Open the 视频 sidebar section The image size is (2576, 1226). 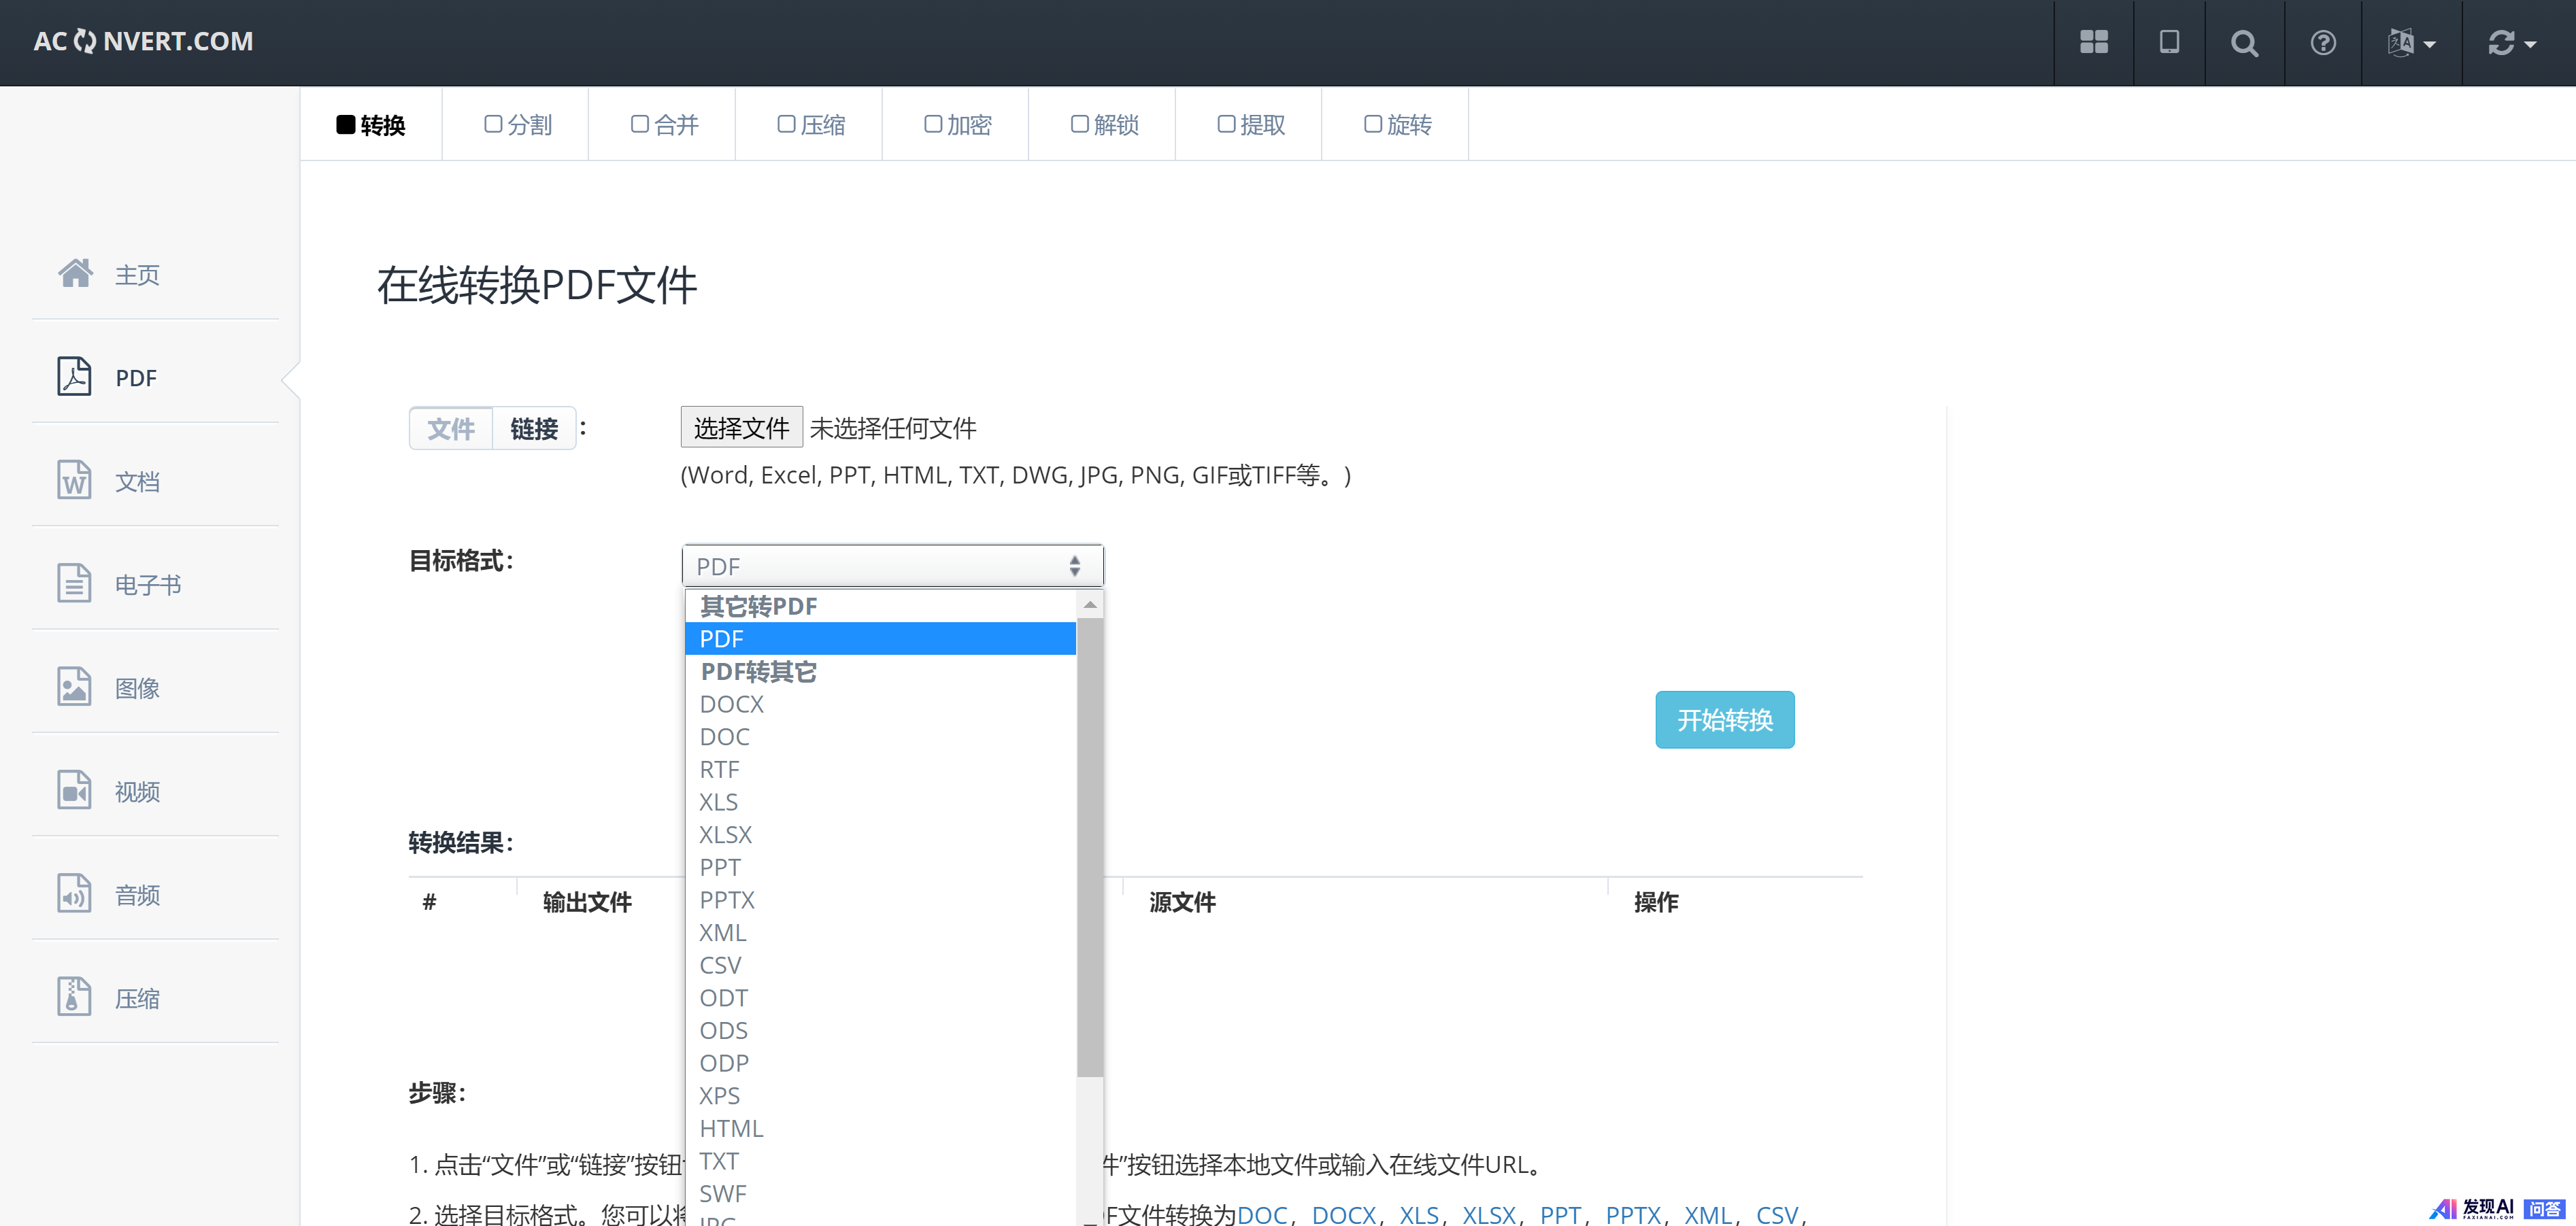137,792
